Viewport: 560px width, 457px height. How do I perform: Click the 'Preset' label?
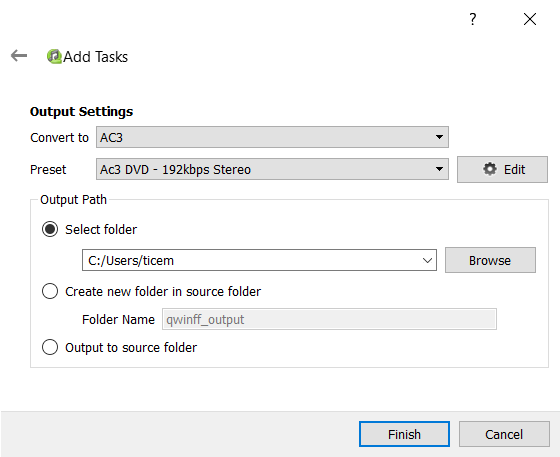pos(48,169)
